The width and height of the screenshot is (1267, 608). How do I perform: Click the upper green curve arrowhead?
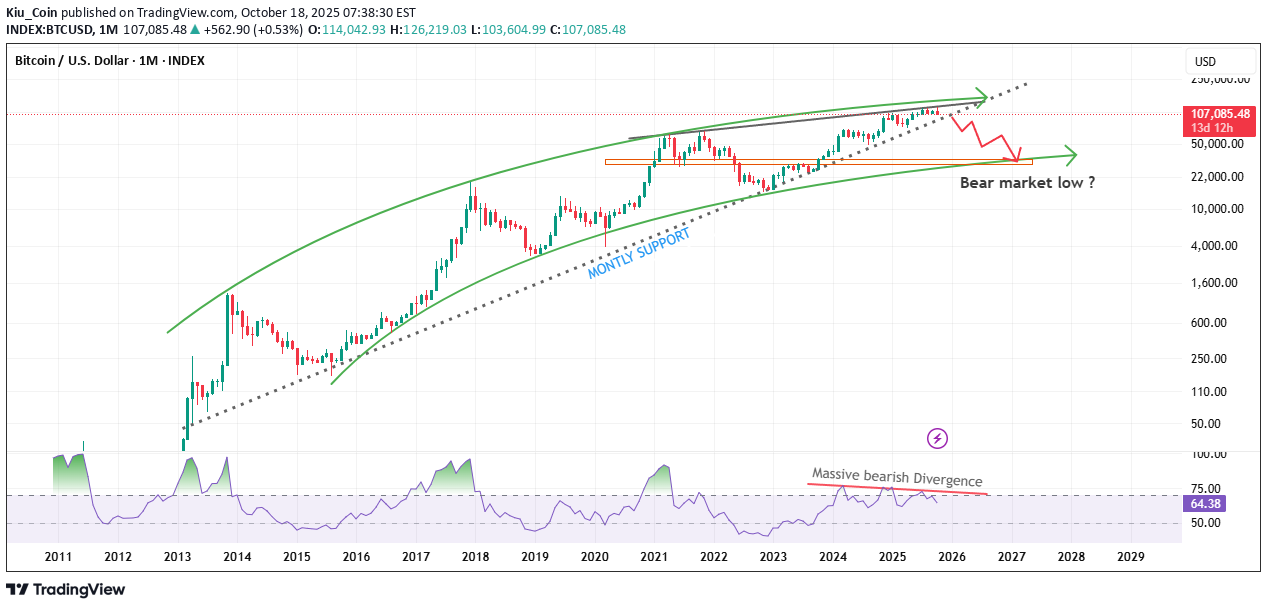tap(982, 98)
